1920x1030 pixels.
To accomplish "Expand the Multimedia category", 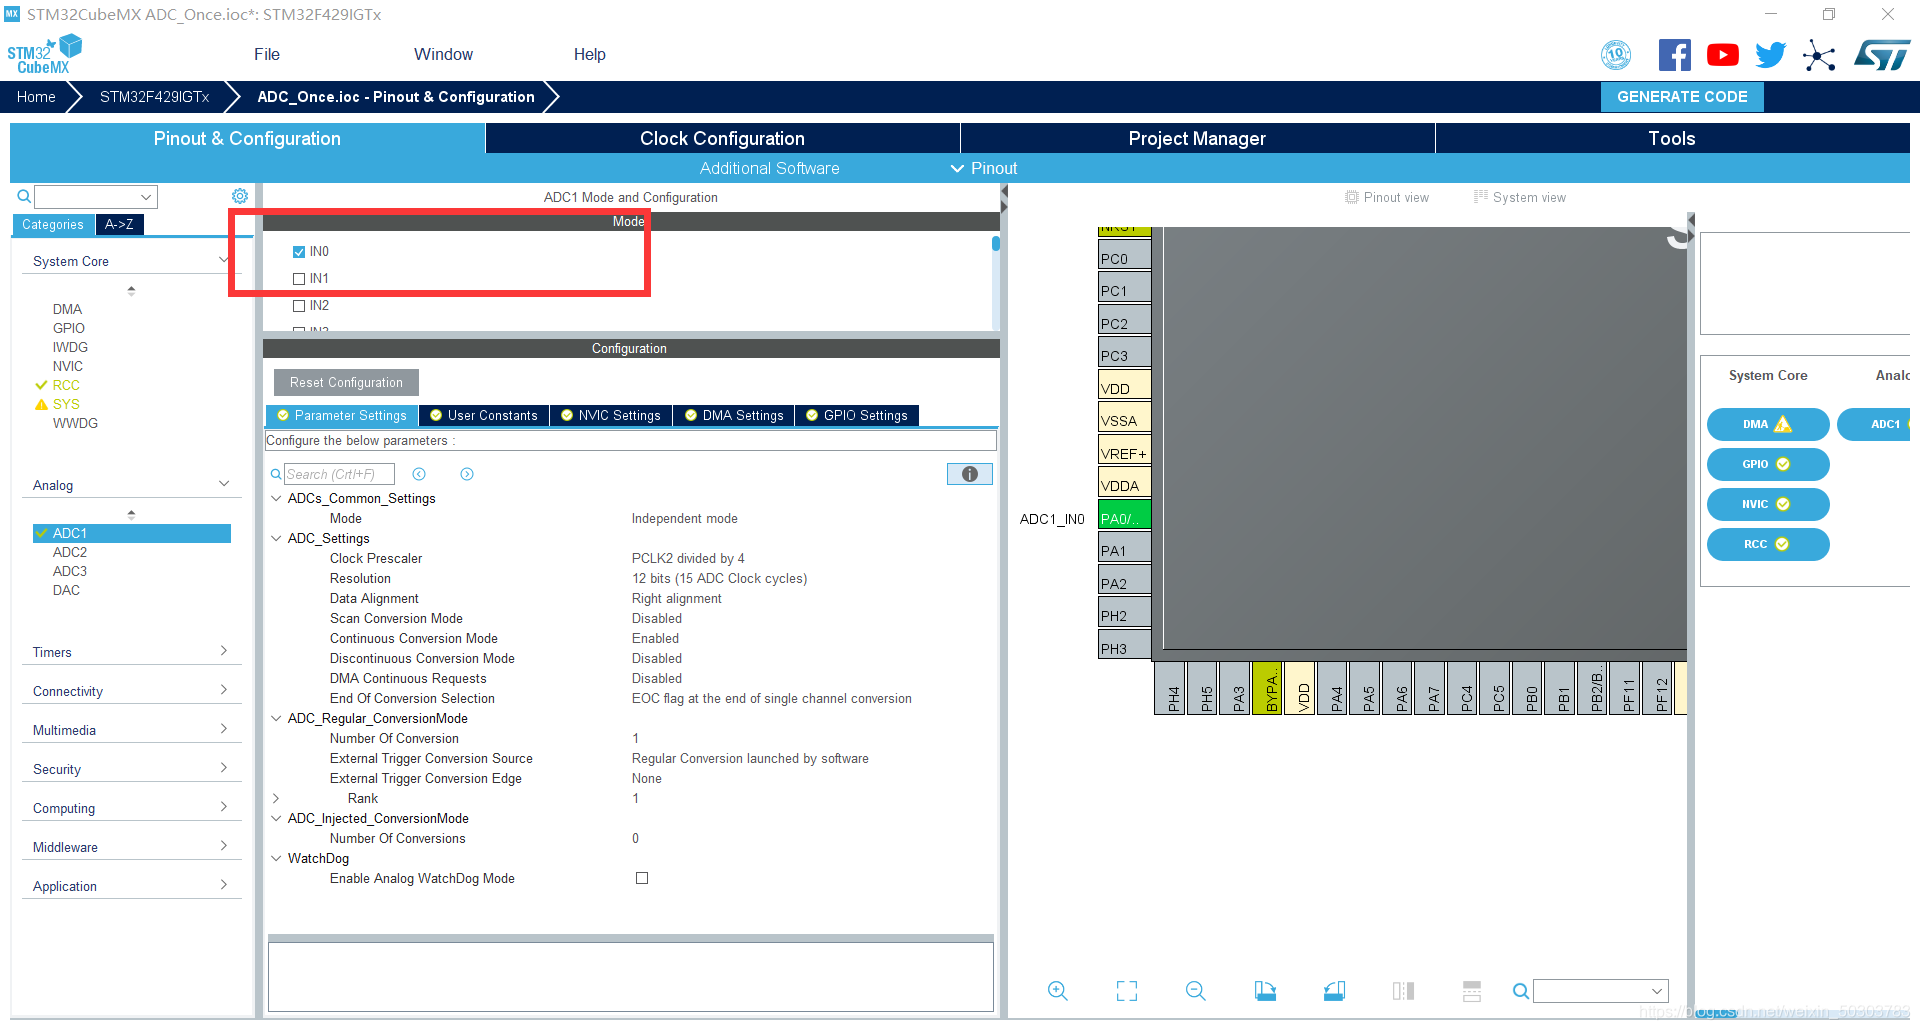I will click(224, 729).
